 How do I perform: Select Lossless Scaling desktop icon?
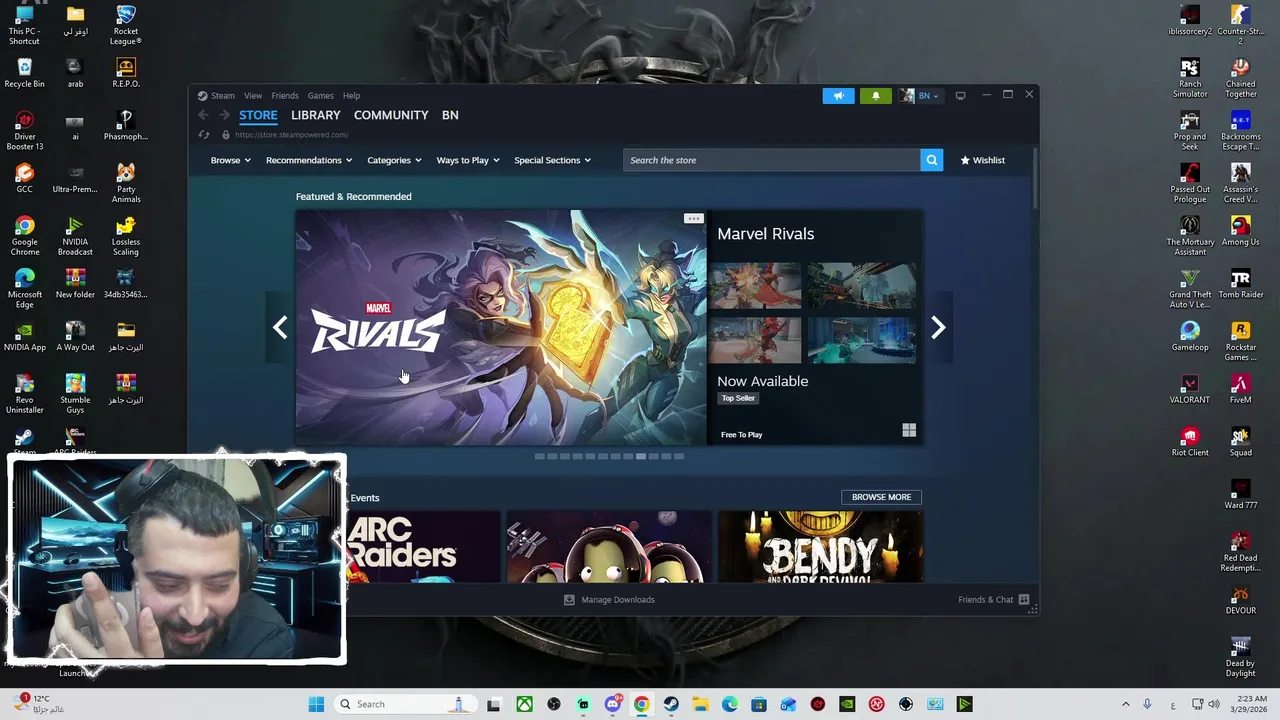(x=125, y=236)
